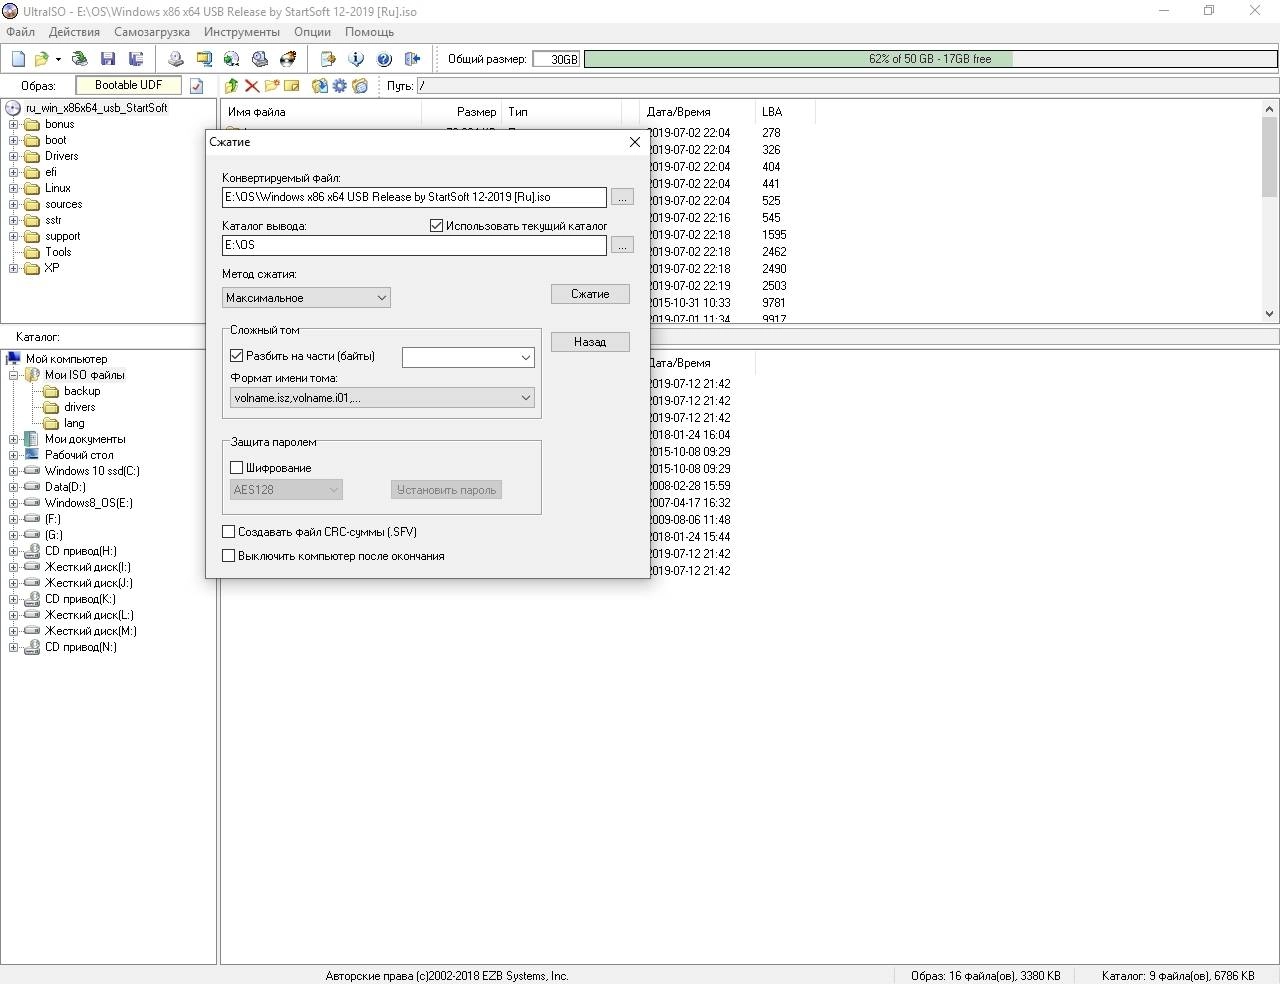The image size is (1280, 984).
Task: Browse for Каталог вывода via ... button
Action: 622,245
